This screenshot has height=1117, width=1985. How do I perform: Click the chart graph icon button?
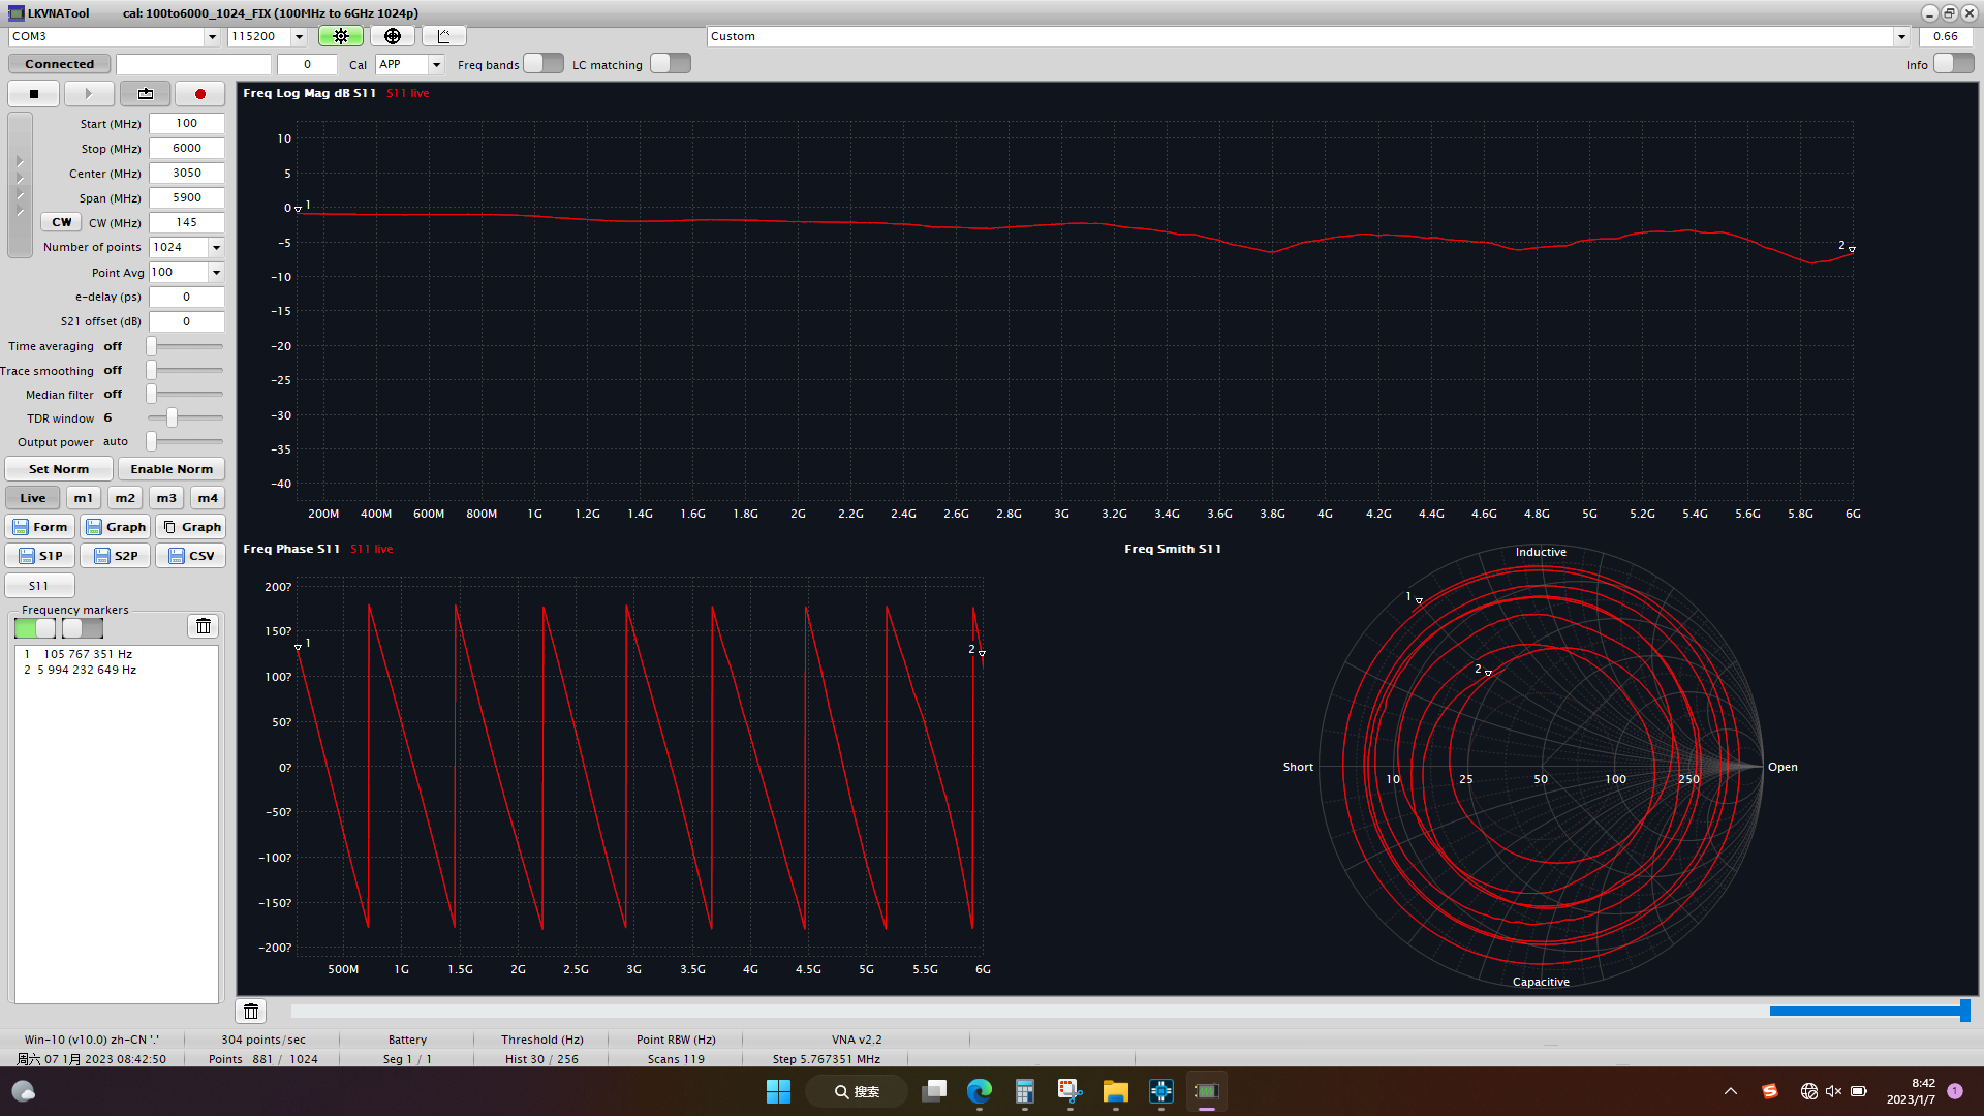point(444,36)
